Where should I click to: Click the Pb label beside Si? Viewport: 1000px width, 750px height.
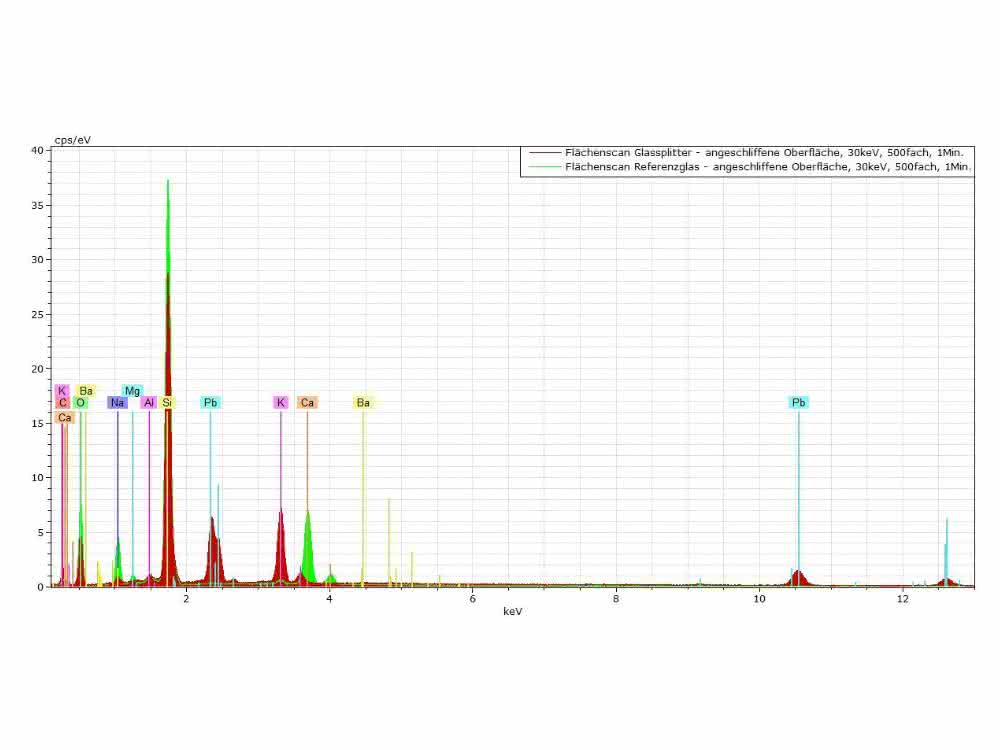tap(210, 402)
